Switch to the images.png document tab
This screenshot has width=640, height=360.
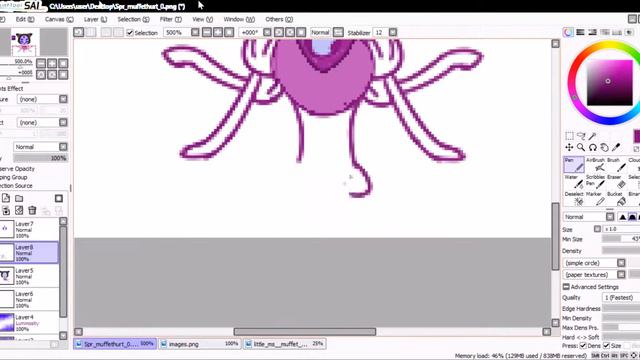pos(199,344)
